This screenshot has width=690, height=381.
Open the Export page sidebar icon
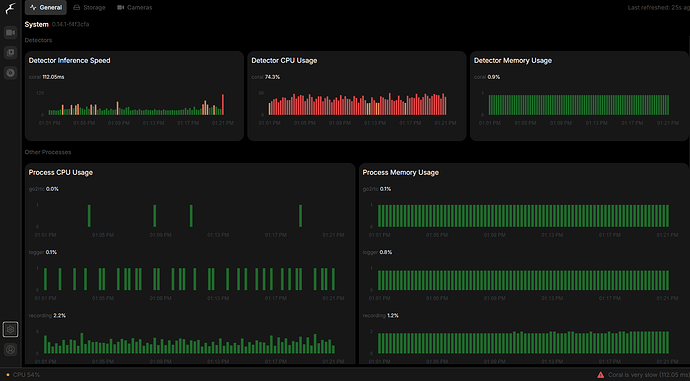pos(11,73)
